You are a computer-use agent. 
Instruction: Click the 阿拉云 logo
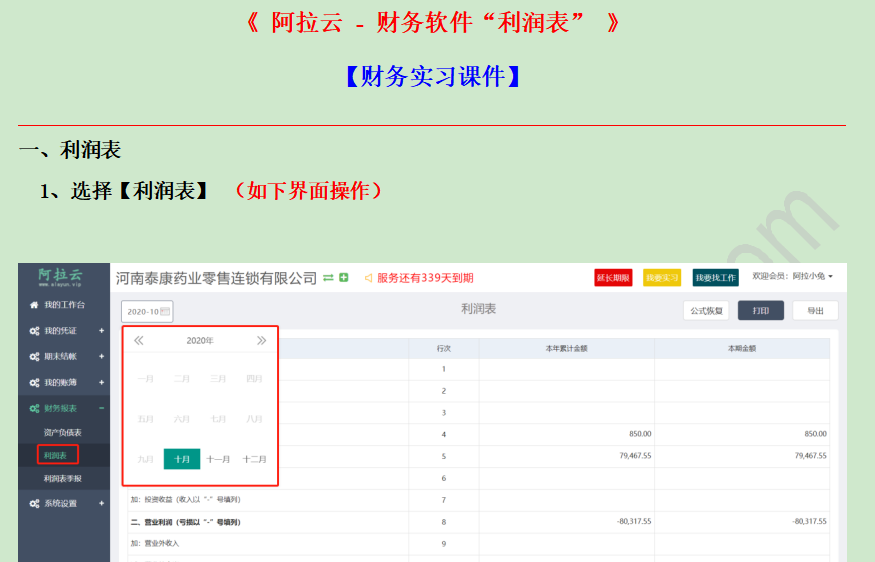(60, 277)
